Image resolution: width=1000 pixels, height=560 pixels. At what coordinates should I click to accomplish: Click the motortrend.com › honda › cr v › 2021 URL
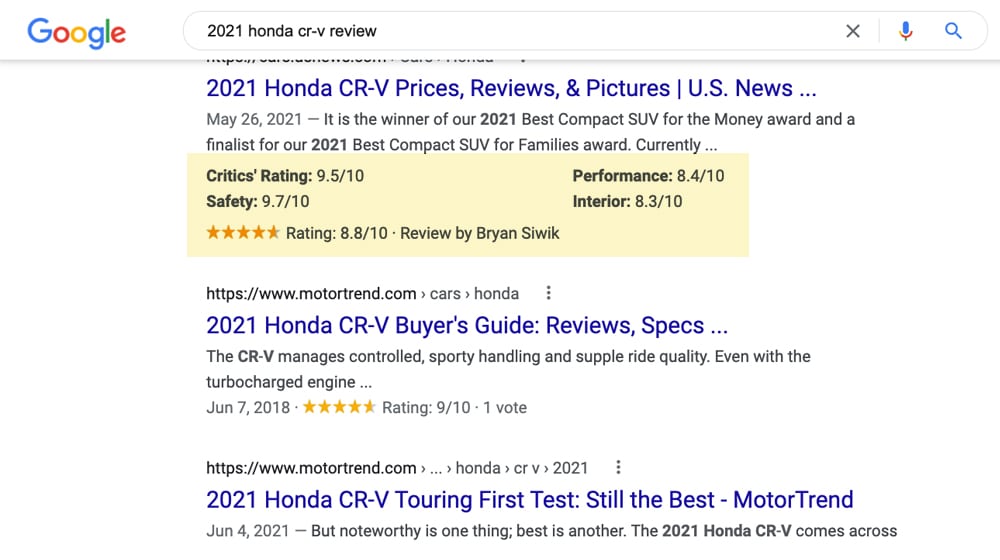pos(397,468)
